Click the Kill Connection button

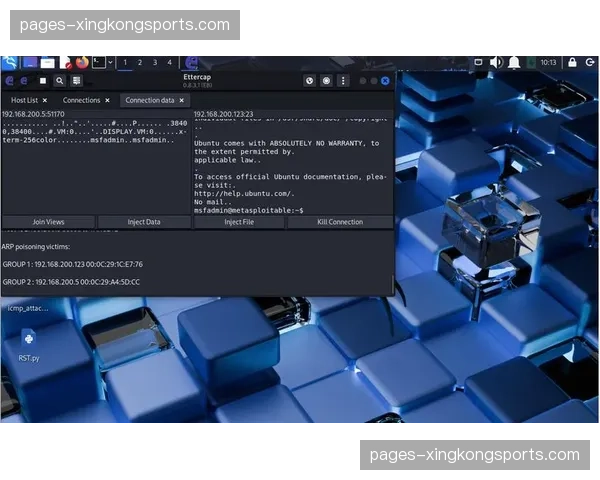340,222
